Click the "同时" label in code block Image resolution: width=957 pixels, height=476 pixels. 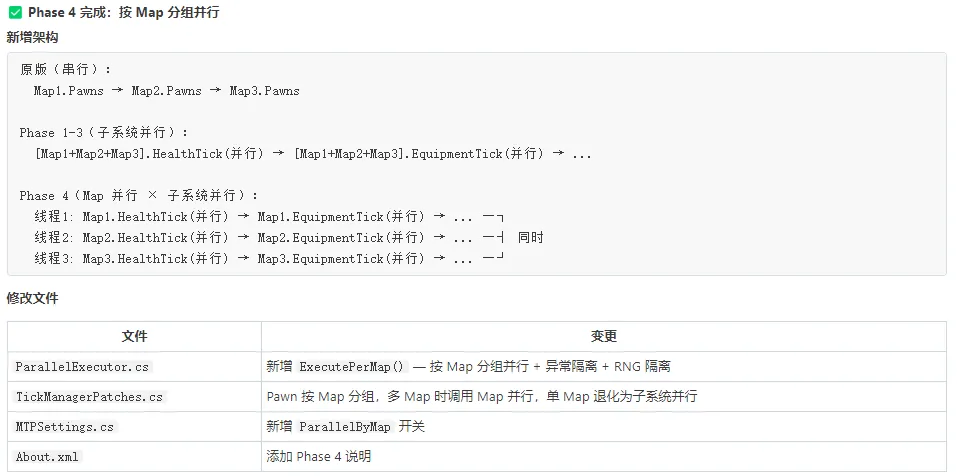point(531,238)
